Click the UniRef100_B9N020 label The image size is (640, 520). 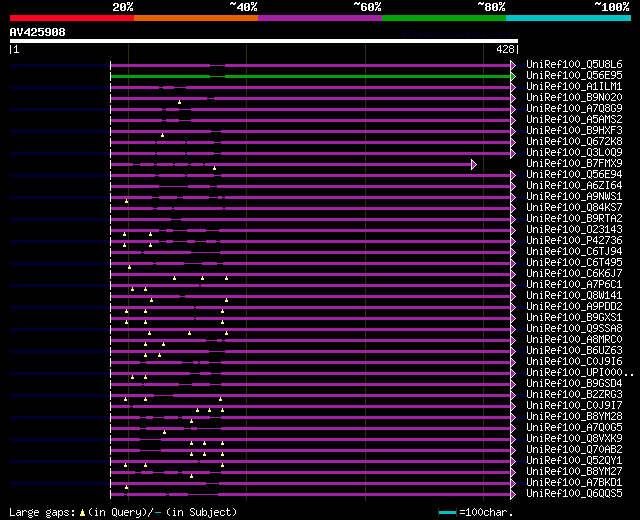574,97
